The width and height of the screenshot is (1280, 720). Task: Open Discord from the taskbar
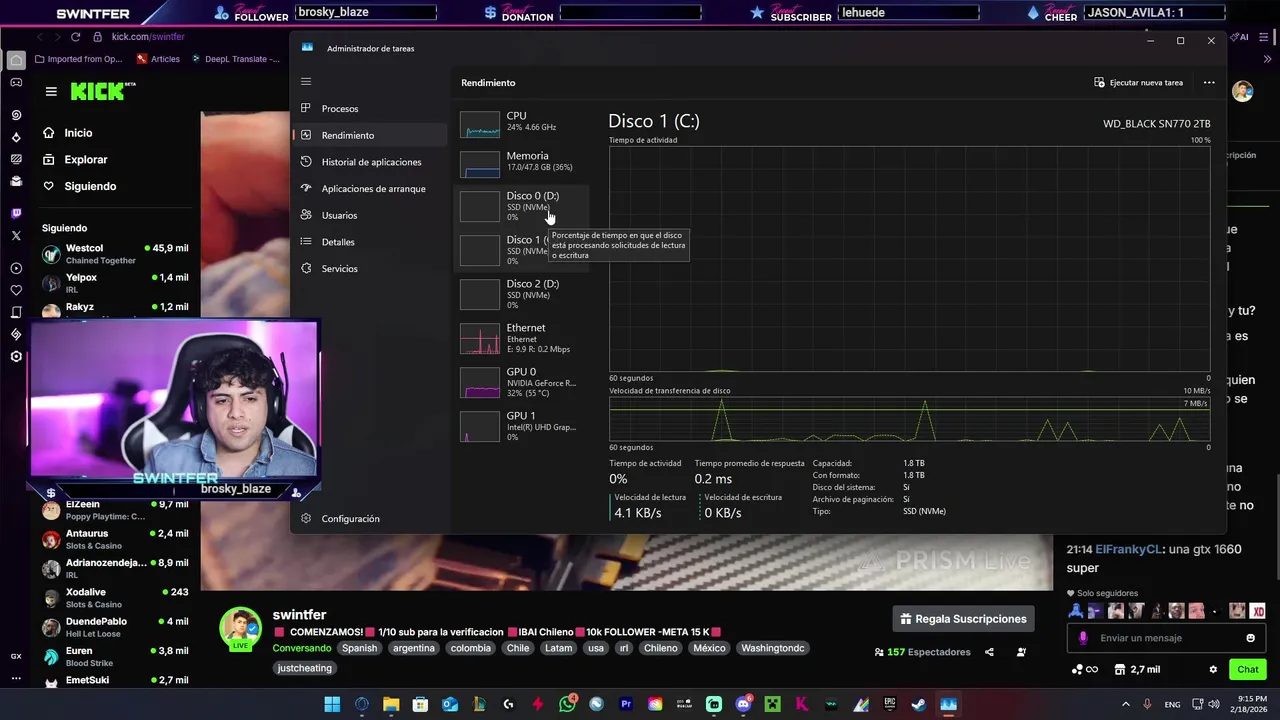point(743,704)
